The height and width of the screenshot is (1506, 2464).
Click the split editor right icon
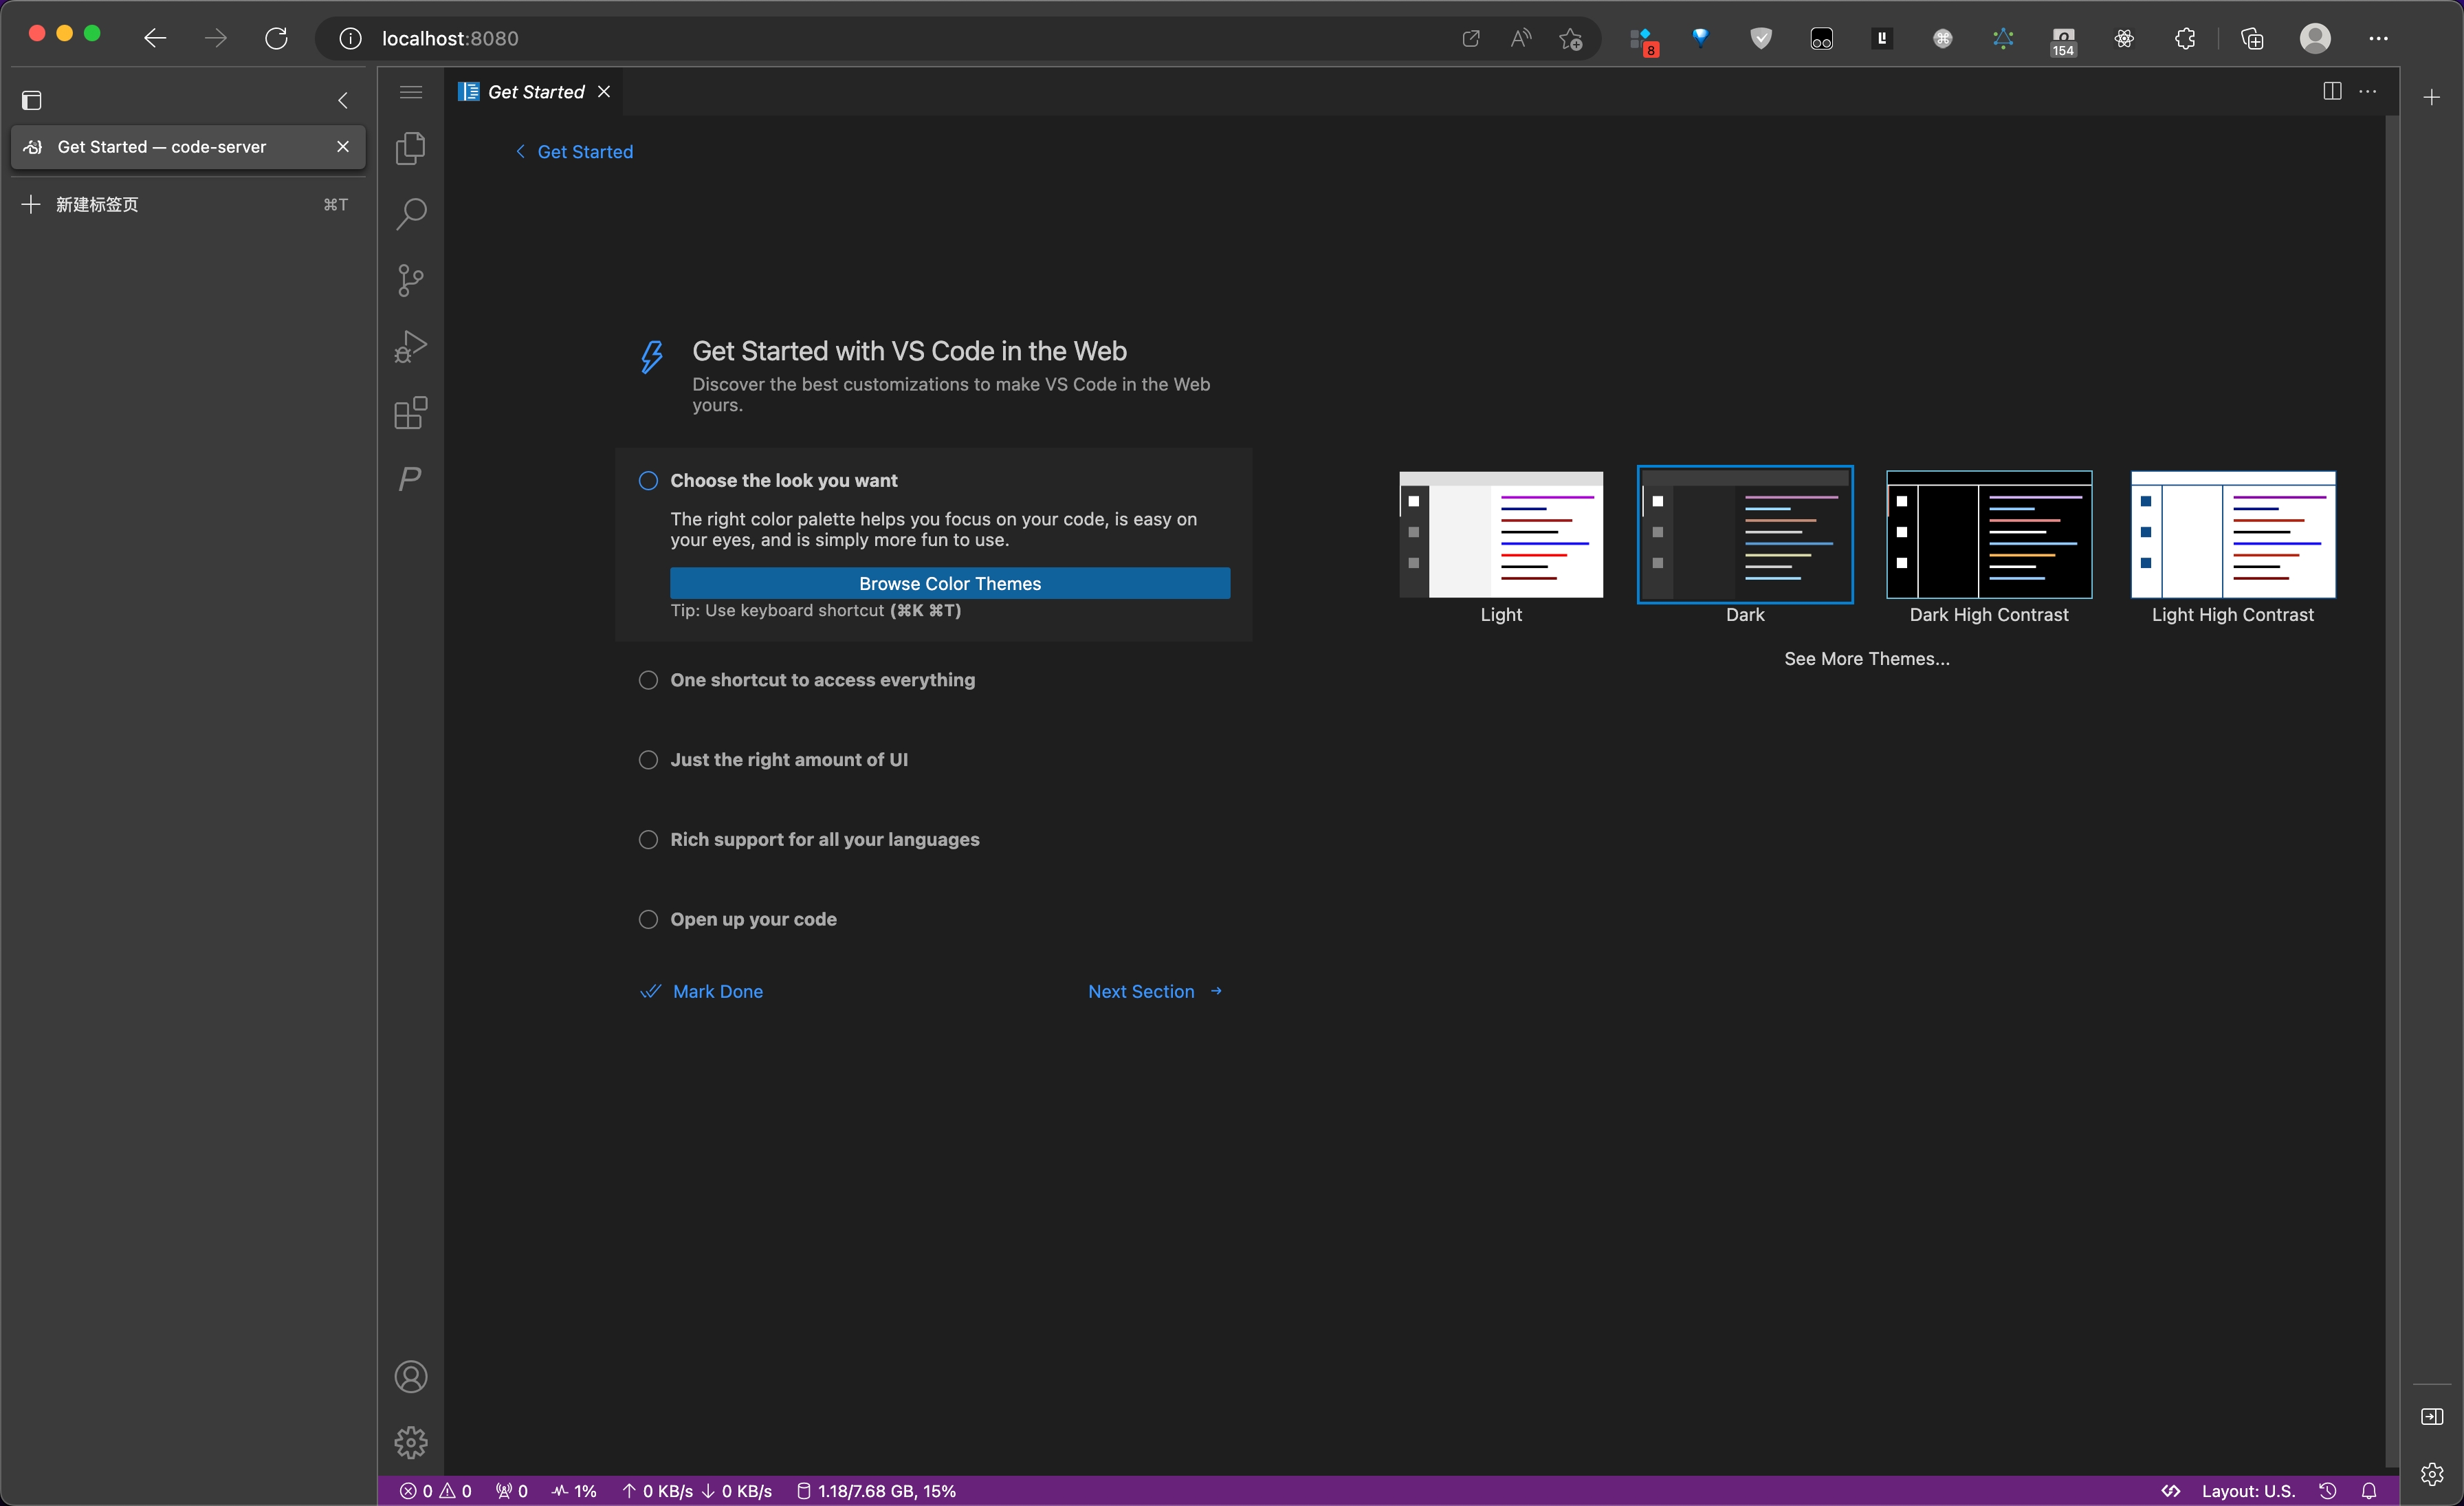[2332, 91]
